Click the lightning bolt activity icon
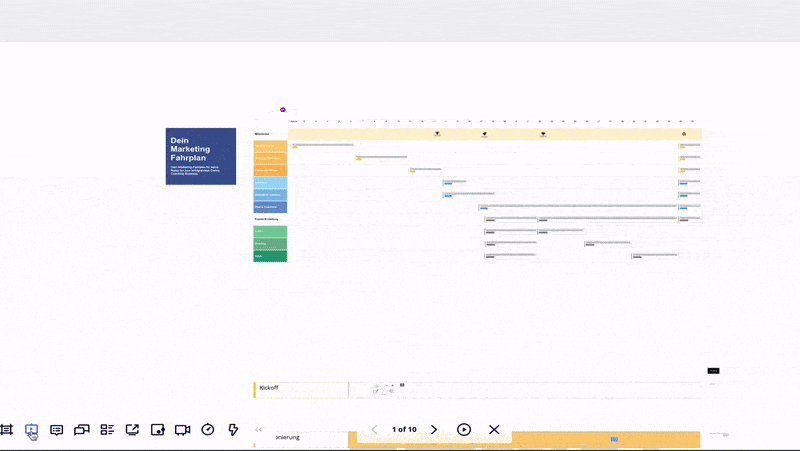800x451 pixels. click(233, 430)
